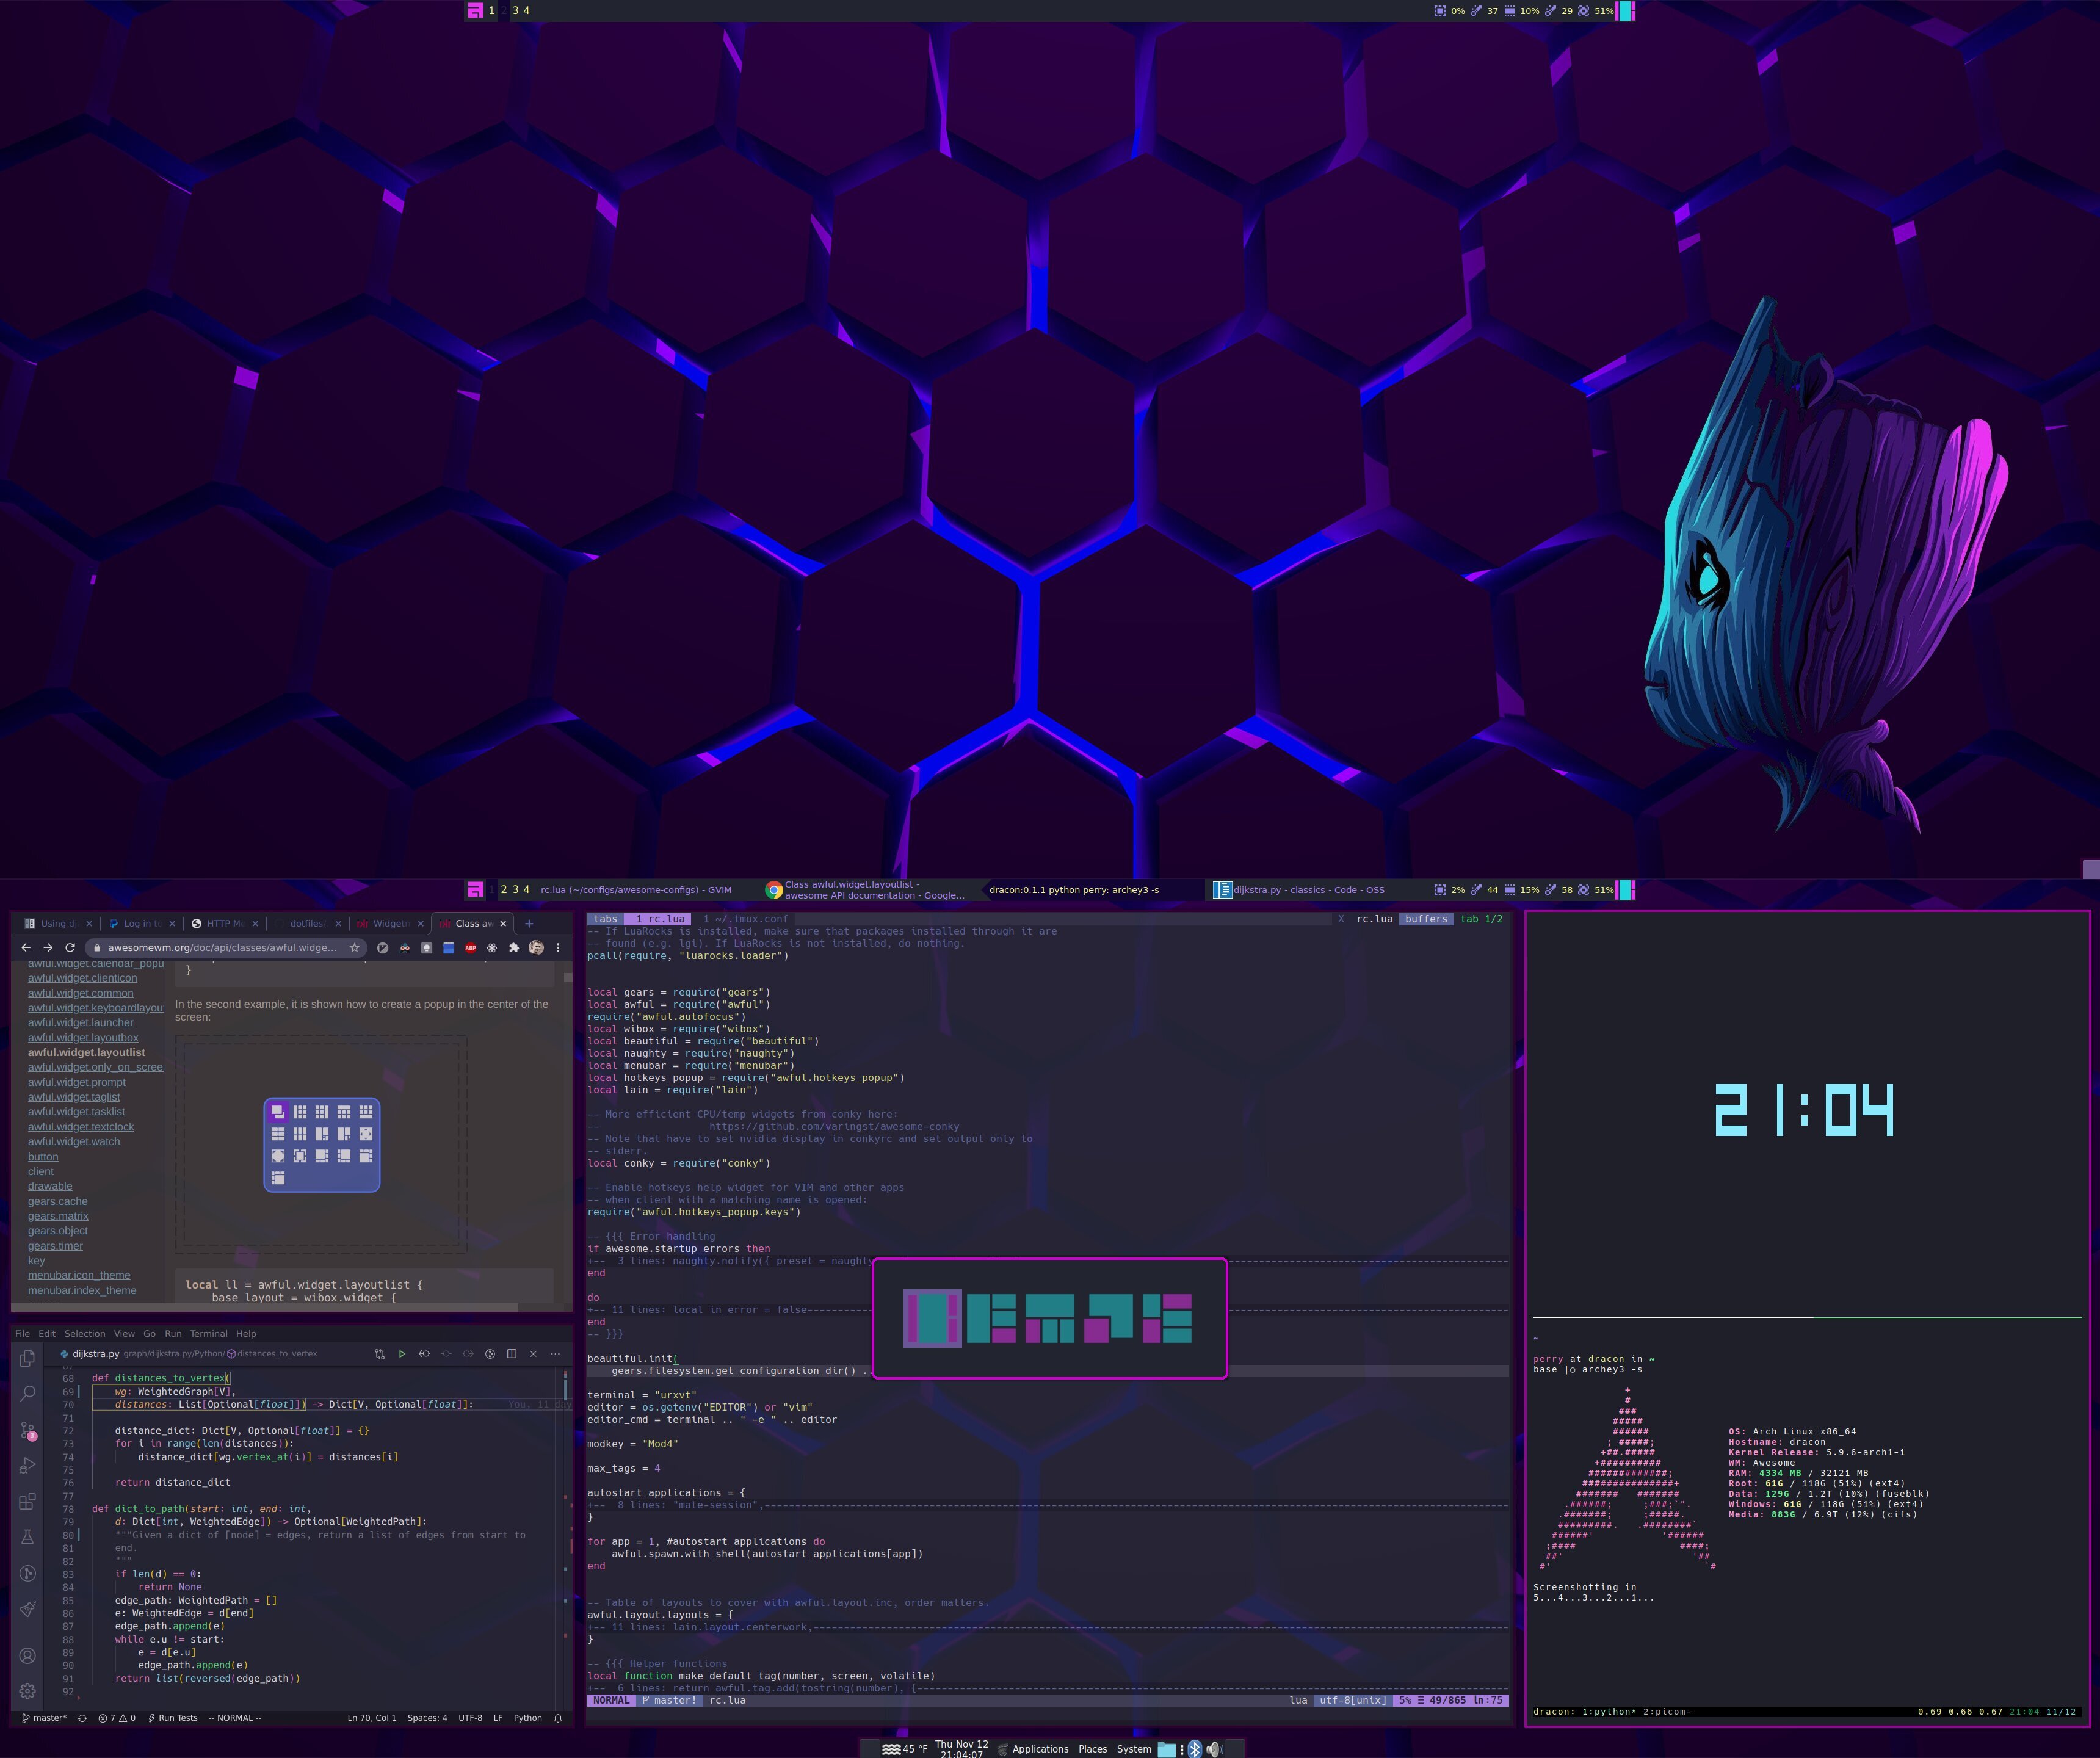Viewport: 2100px width, 1758px height.
Task: Open Extensions view in VS Code
Action: tap(28, 1501)
